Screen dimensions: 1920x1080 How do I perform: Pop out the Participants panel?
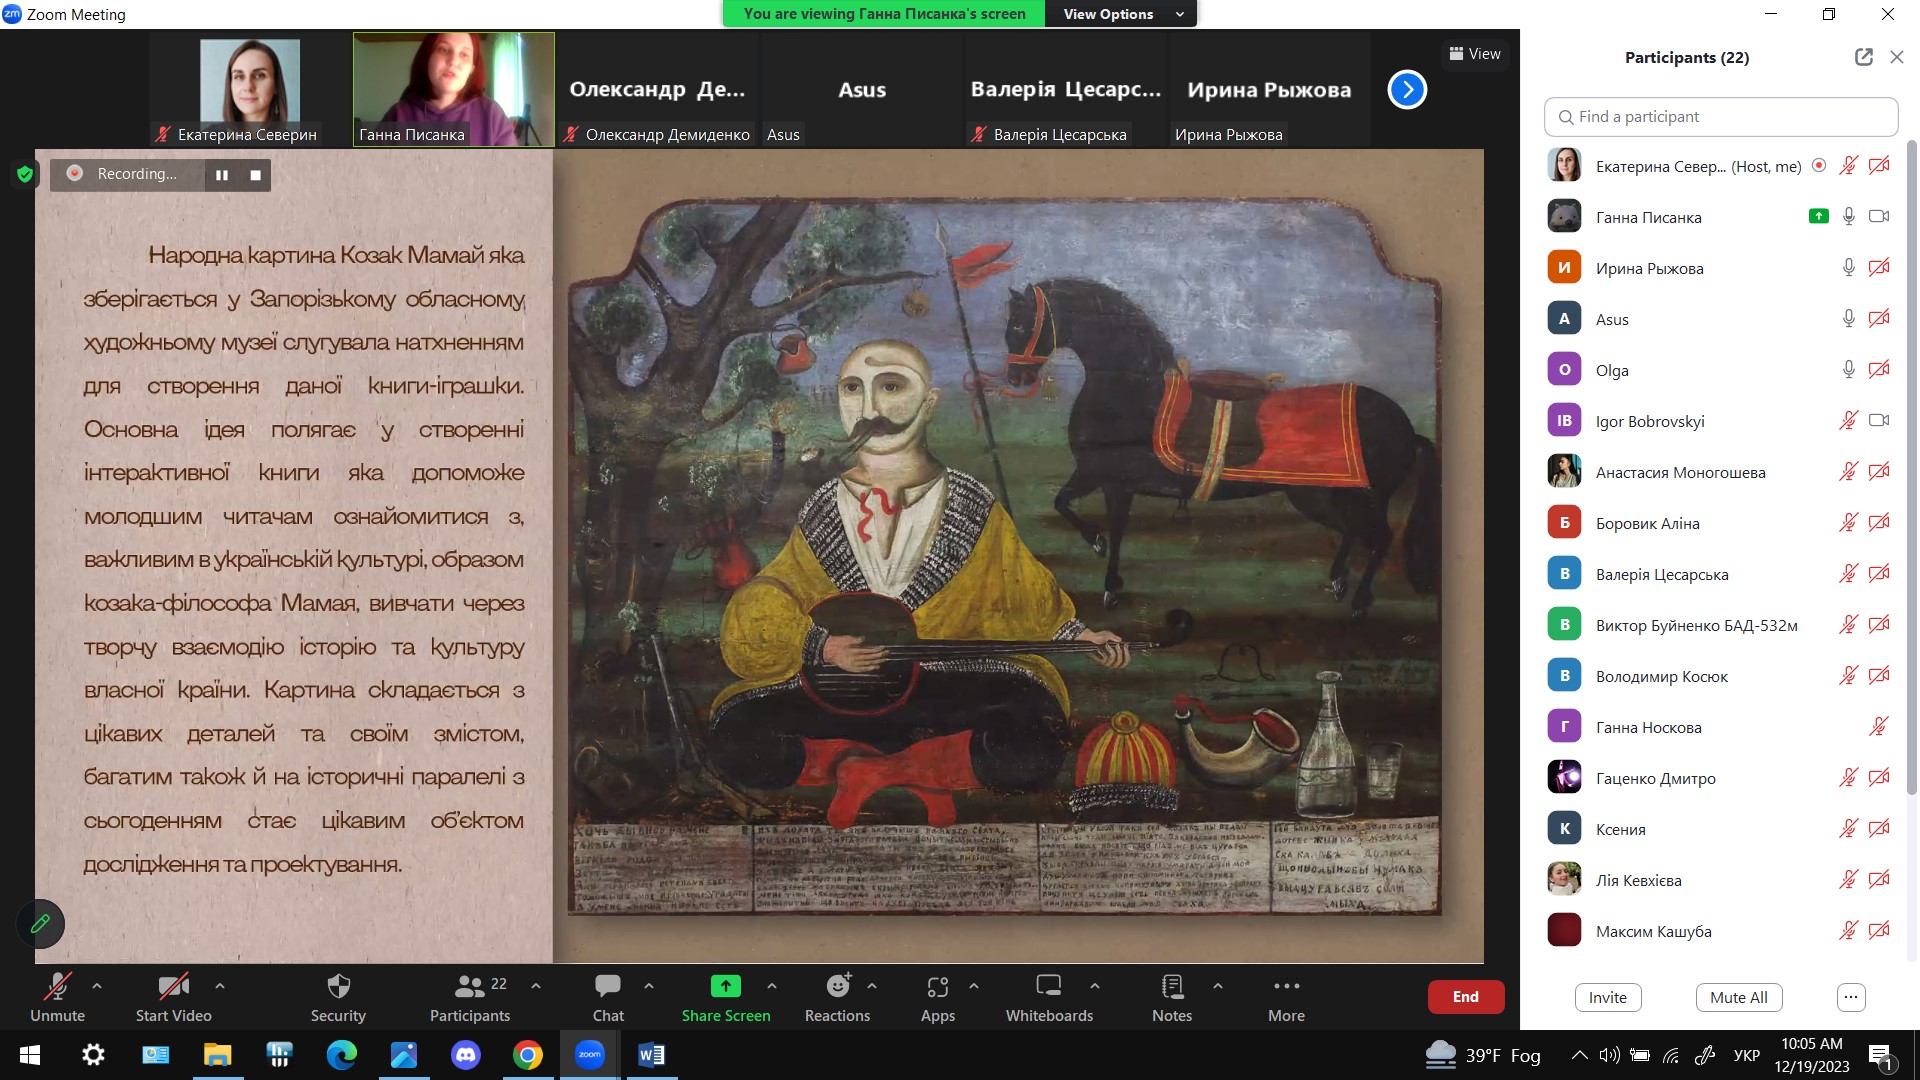click(1863, 57)
